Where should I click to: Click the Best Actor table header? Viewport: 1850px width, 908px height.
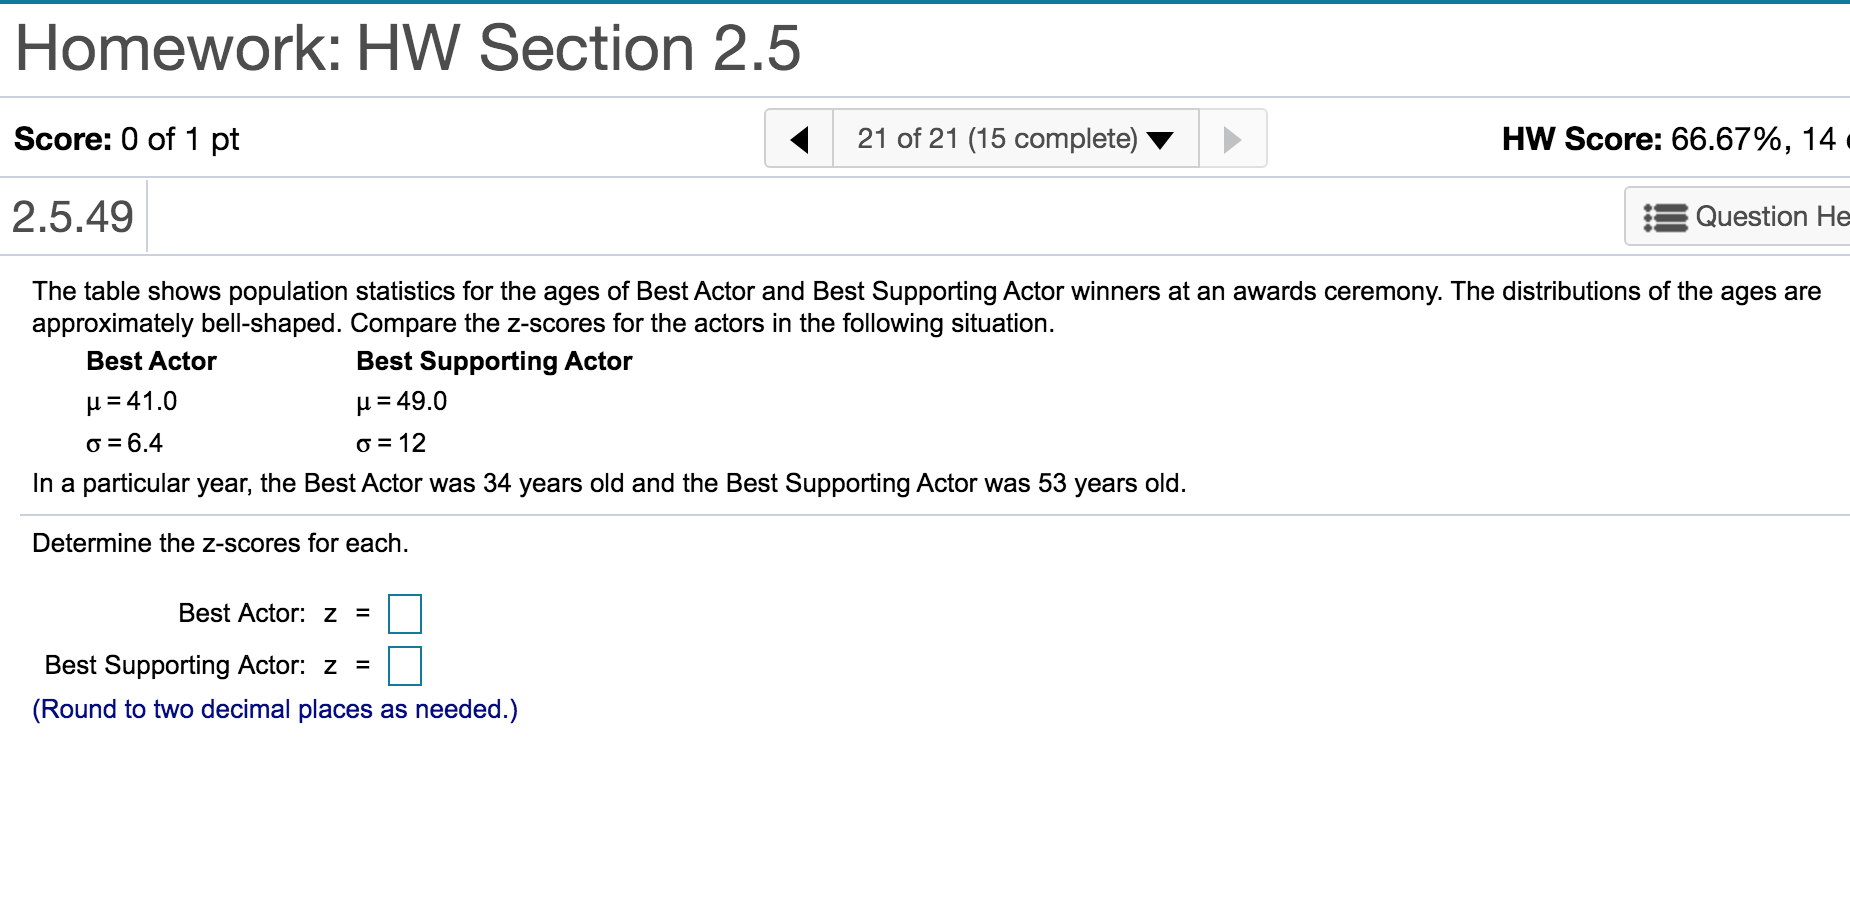(151, 361)
